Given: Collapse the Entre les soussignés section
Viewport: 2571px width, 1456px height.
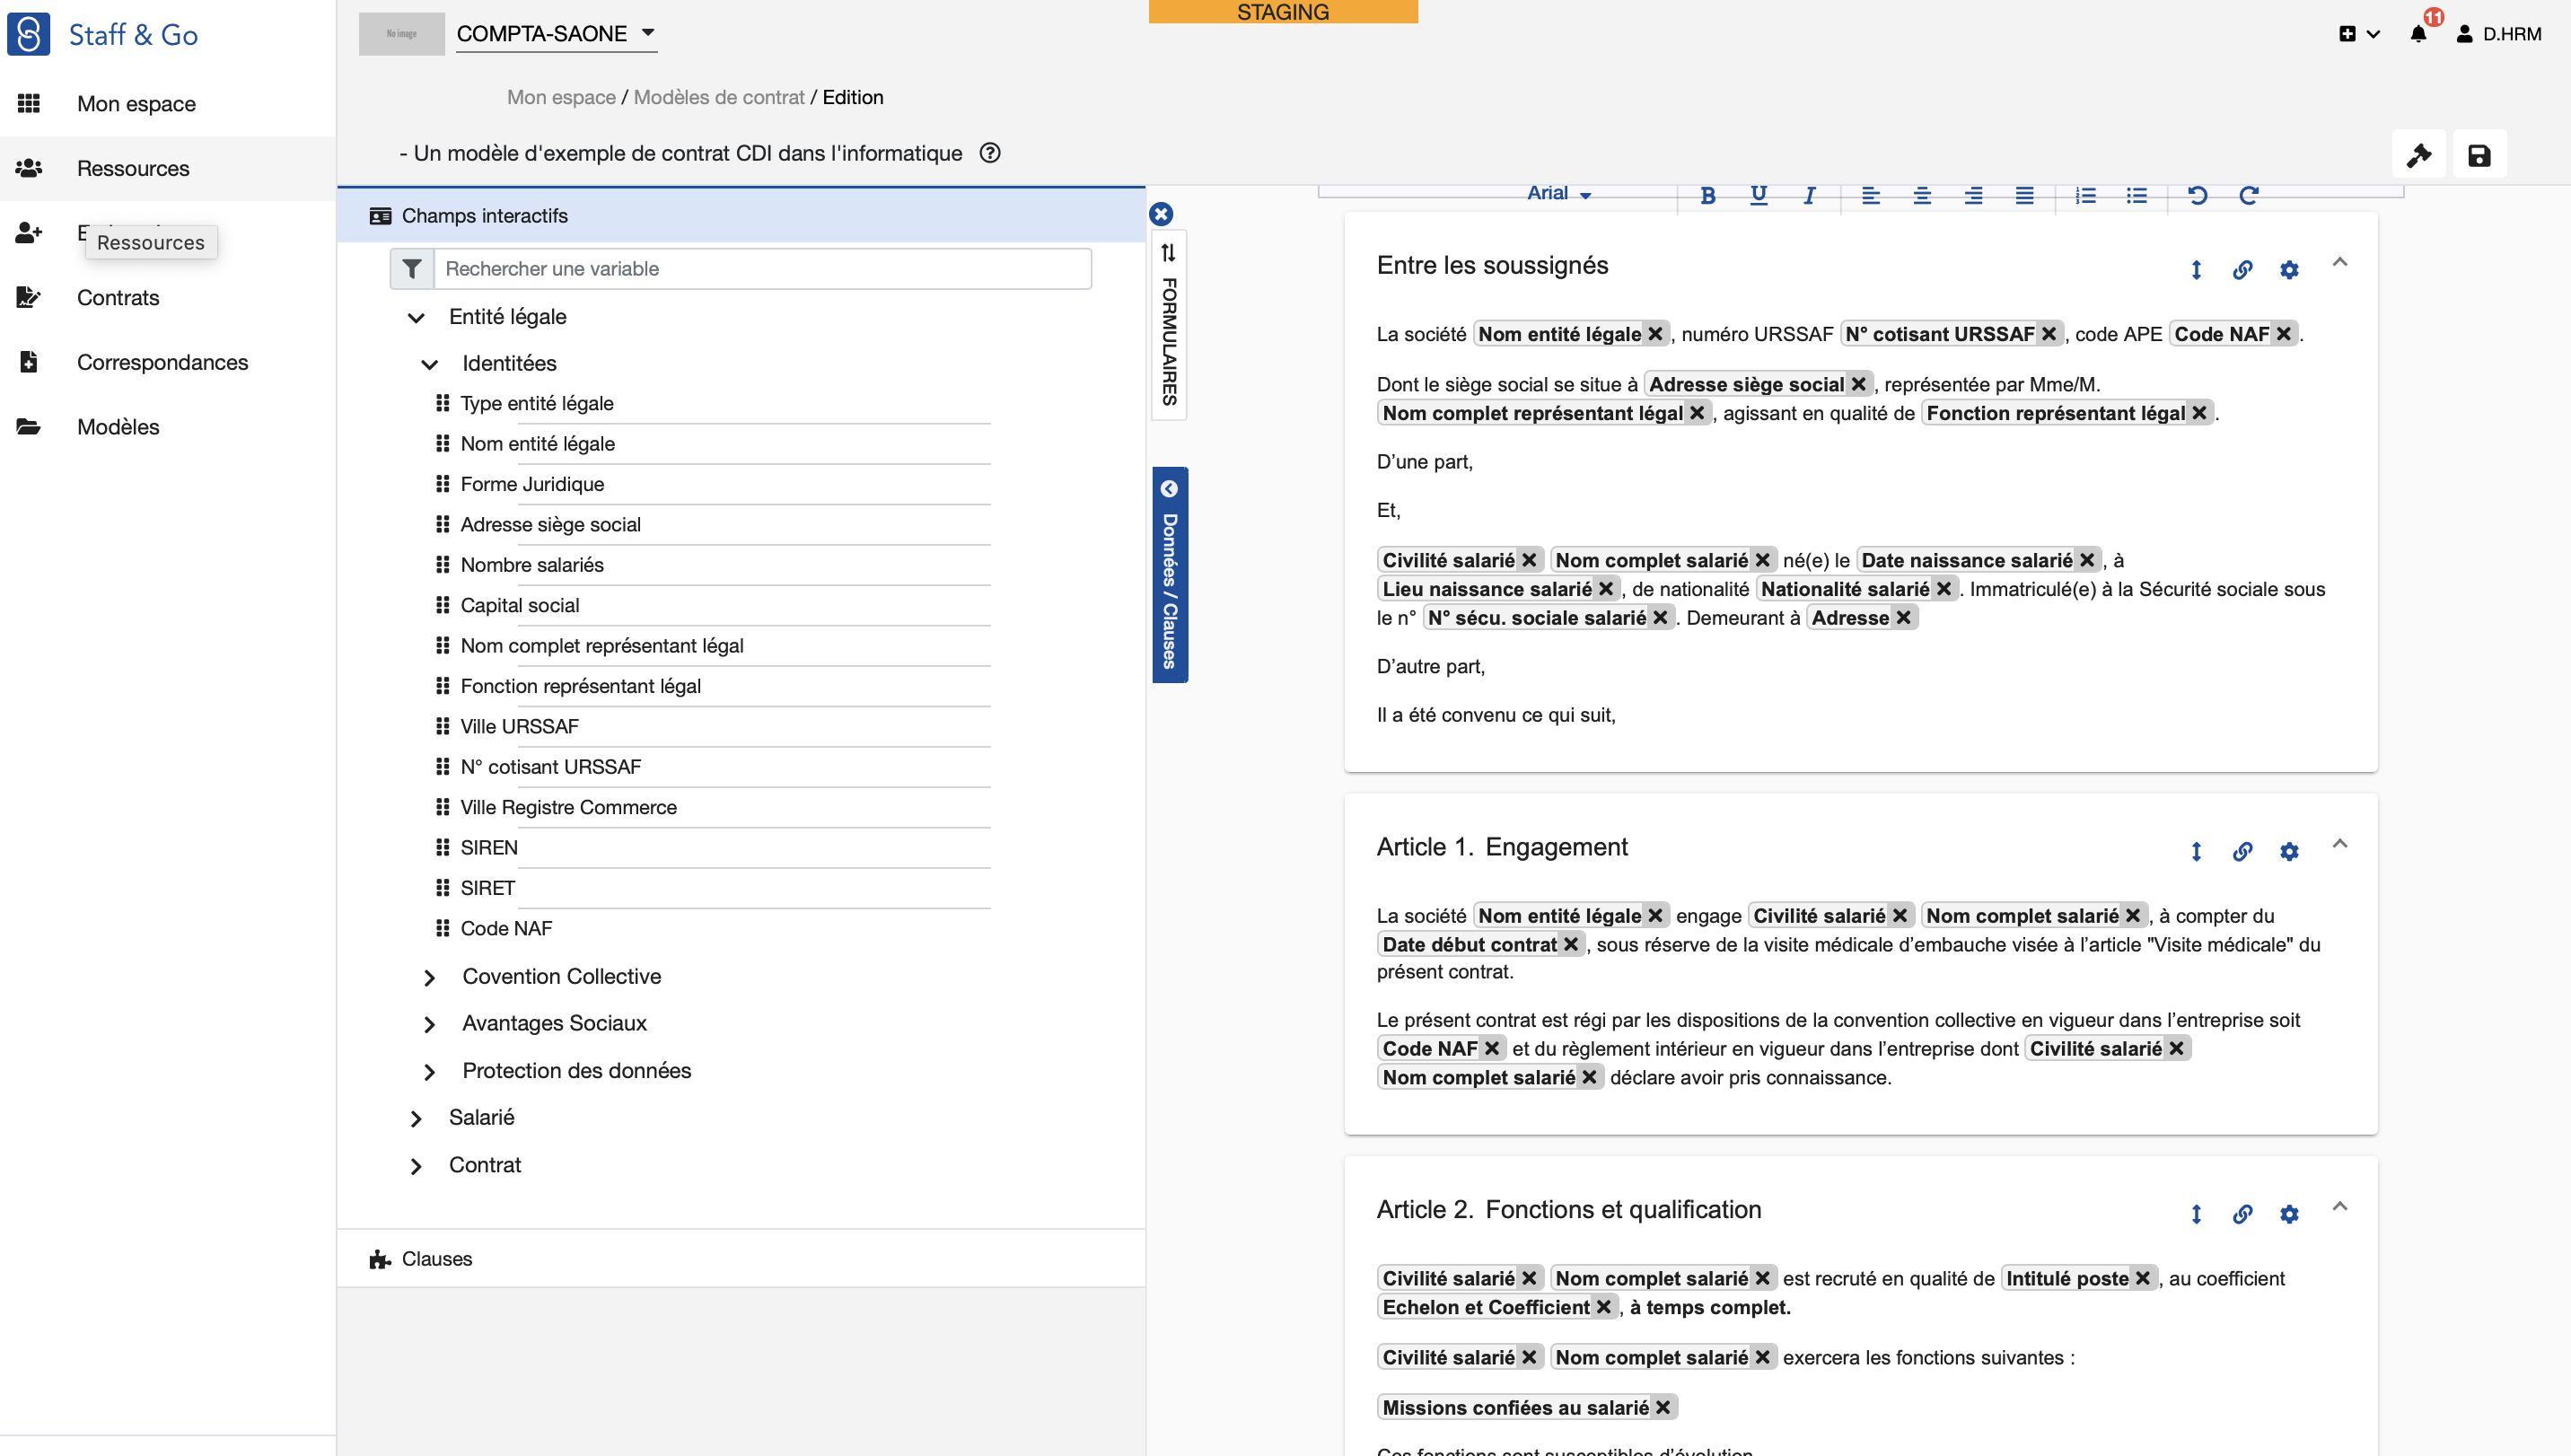Looking at the screenshot, I should point(2340,262).
